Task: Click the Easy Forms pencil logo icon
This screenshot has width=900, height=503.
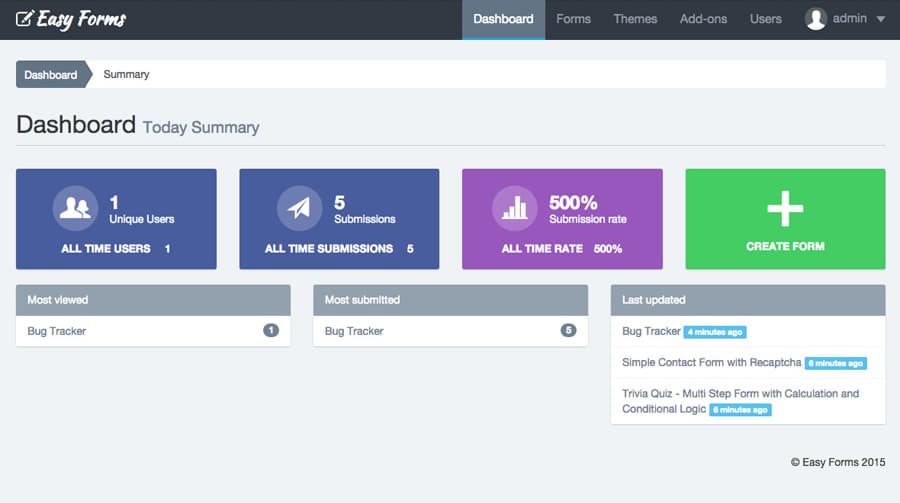Action: click(24, 19)
